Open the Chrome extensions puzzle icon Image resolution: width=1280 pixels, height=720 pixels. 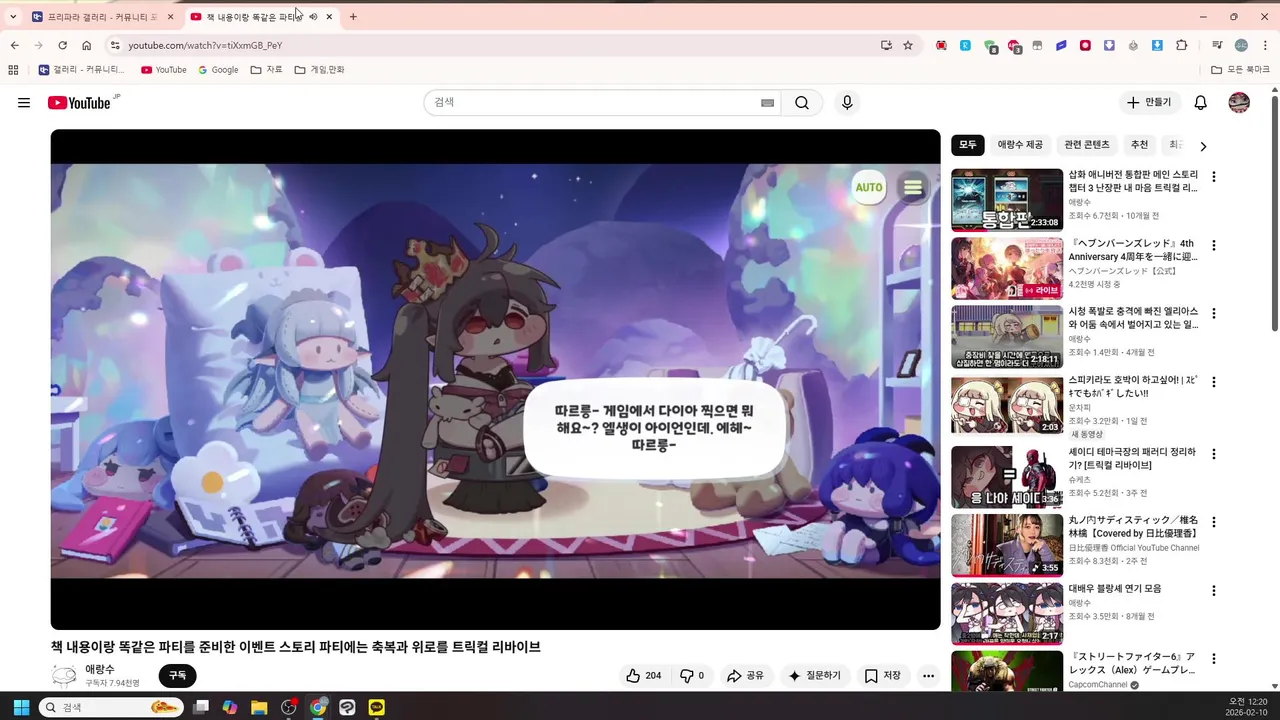pos(1181,45)
